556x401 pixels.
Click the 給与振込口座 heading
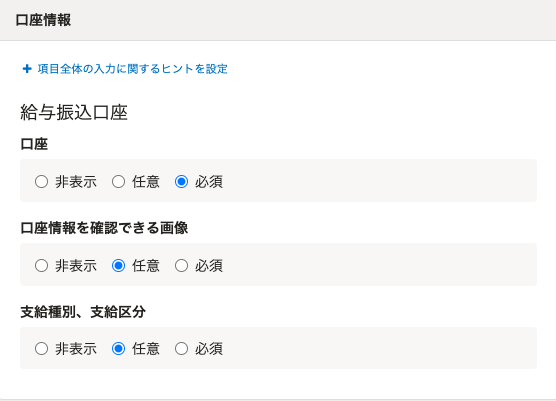[x=74, y=113]
